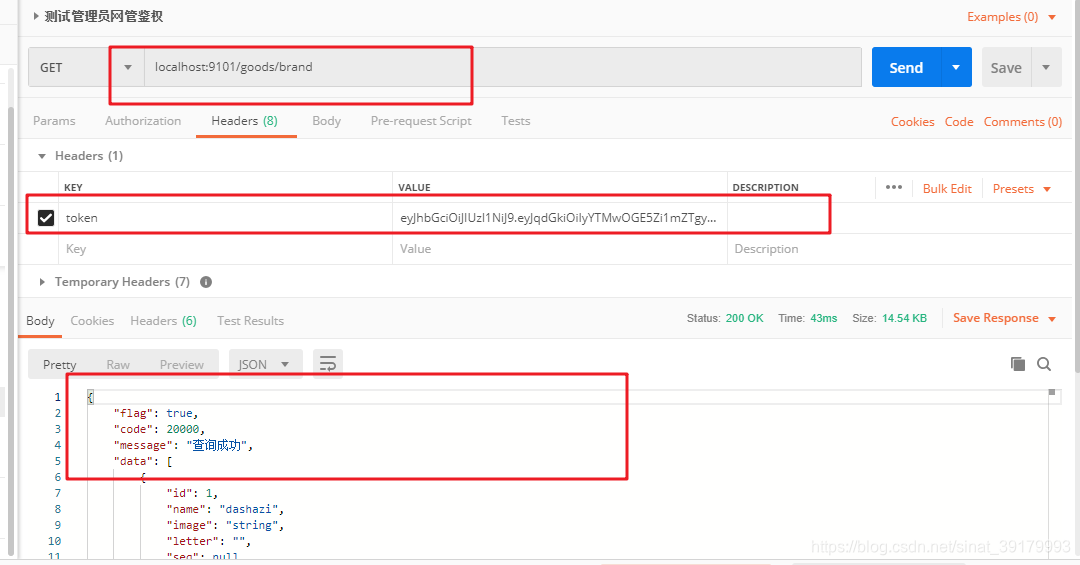Click Bulk Edit
1080x565 pixels.
click(947, 189)
